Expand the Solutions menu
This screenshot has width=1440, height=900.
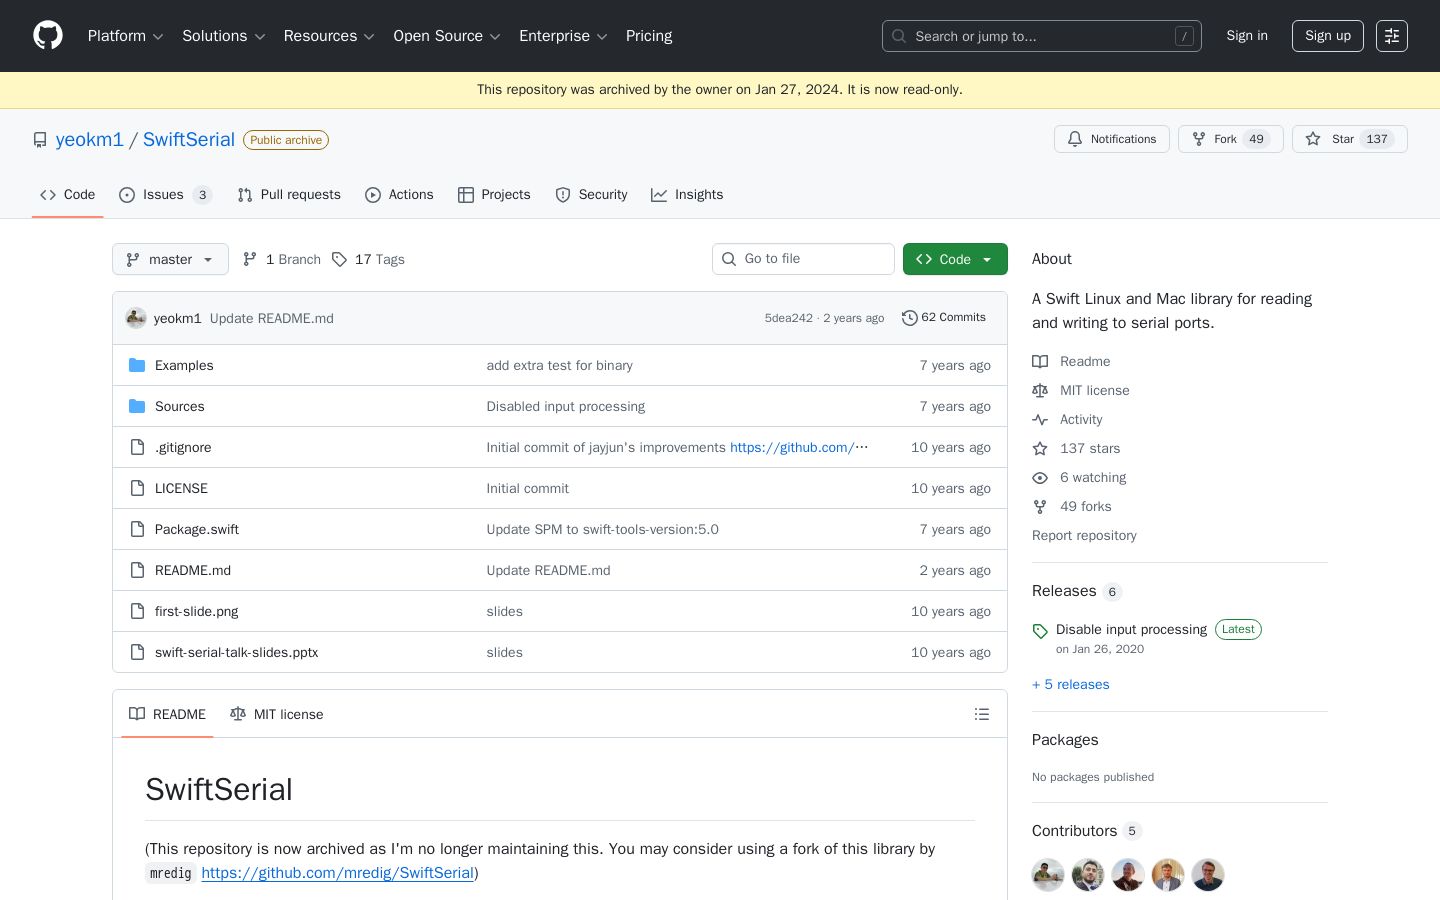click(x=223, y=36)
